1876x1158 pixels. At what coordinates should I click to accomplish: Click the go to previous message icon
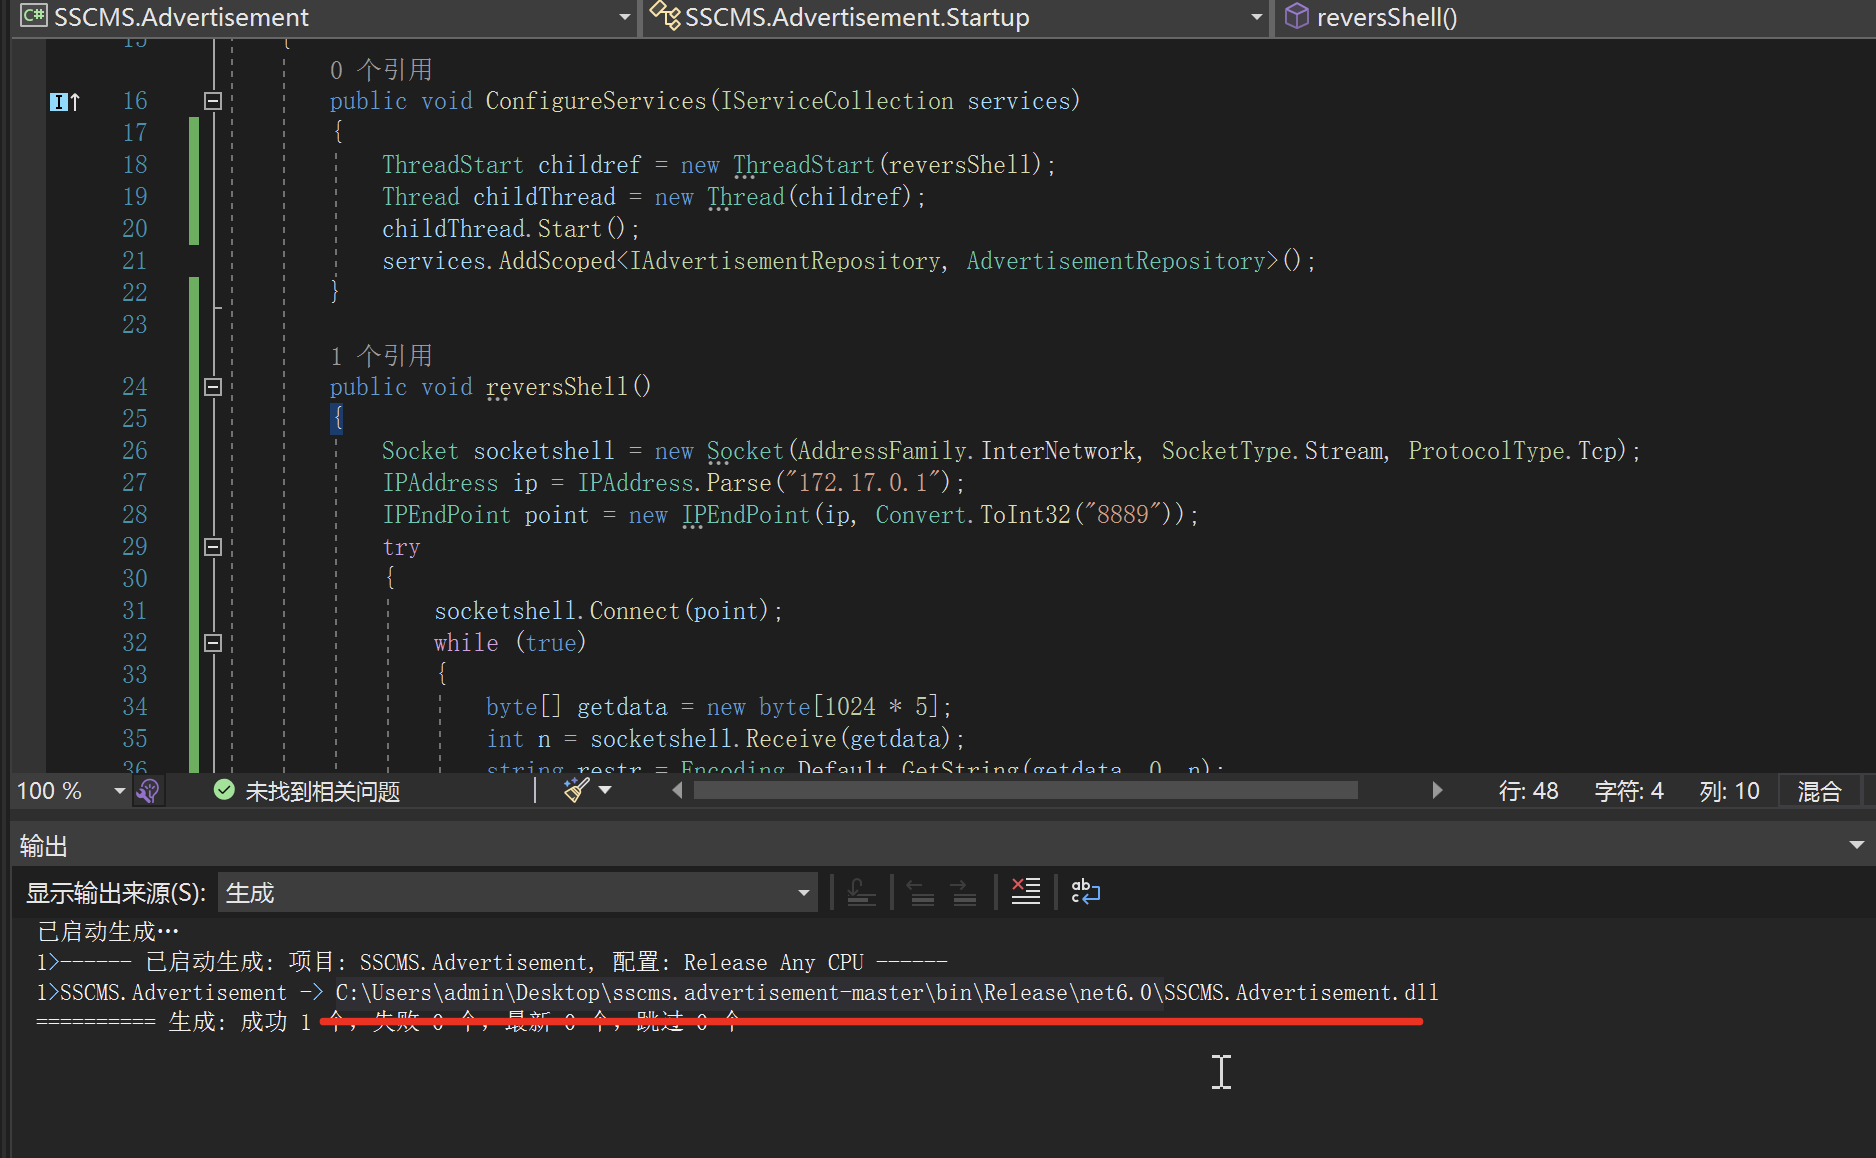pyautogui.click(x=920, y=892)
